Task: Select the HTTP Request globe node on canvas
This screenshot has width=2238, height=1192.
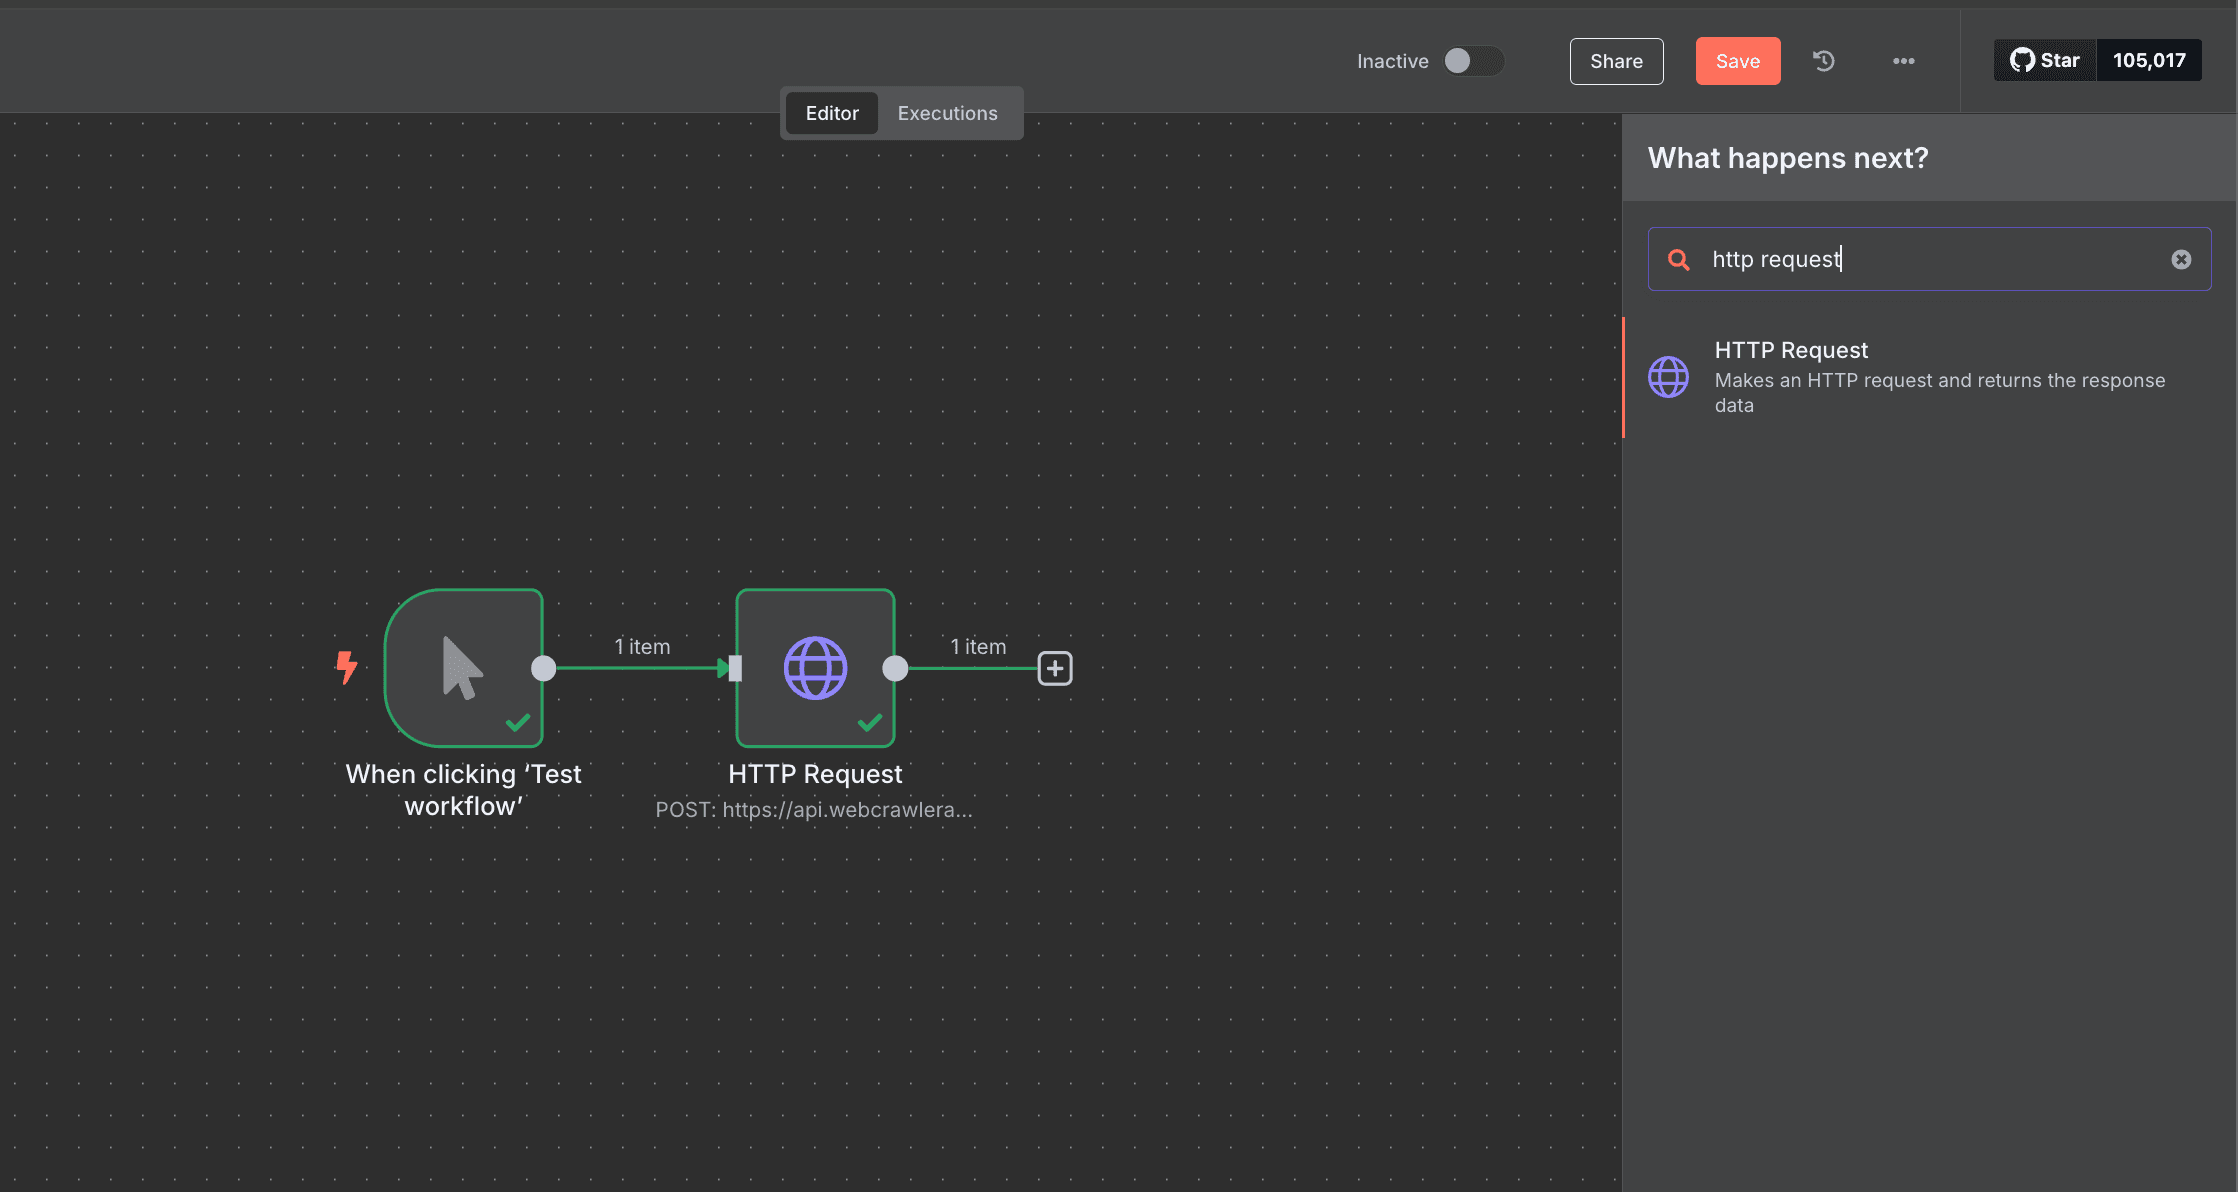Action: pyautogui.click(x=815, y=667)
